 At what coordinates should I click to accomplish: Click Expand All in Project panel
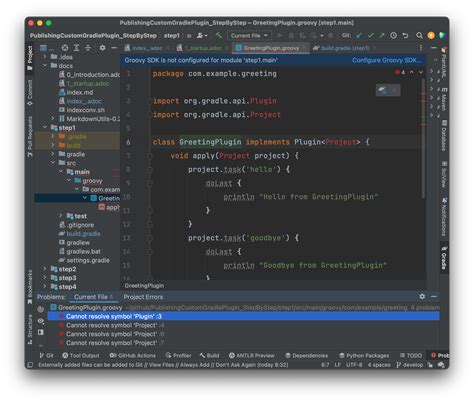tap(76, 48)
